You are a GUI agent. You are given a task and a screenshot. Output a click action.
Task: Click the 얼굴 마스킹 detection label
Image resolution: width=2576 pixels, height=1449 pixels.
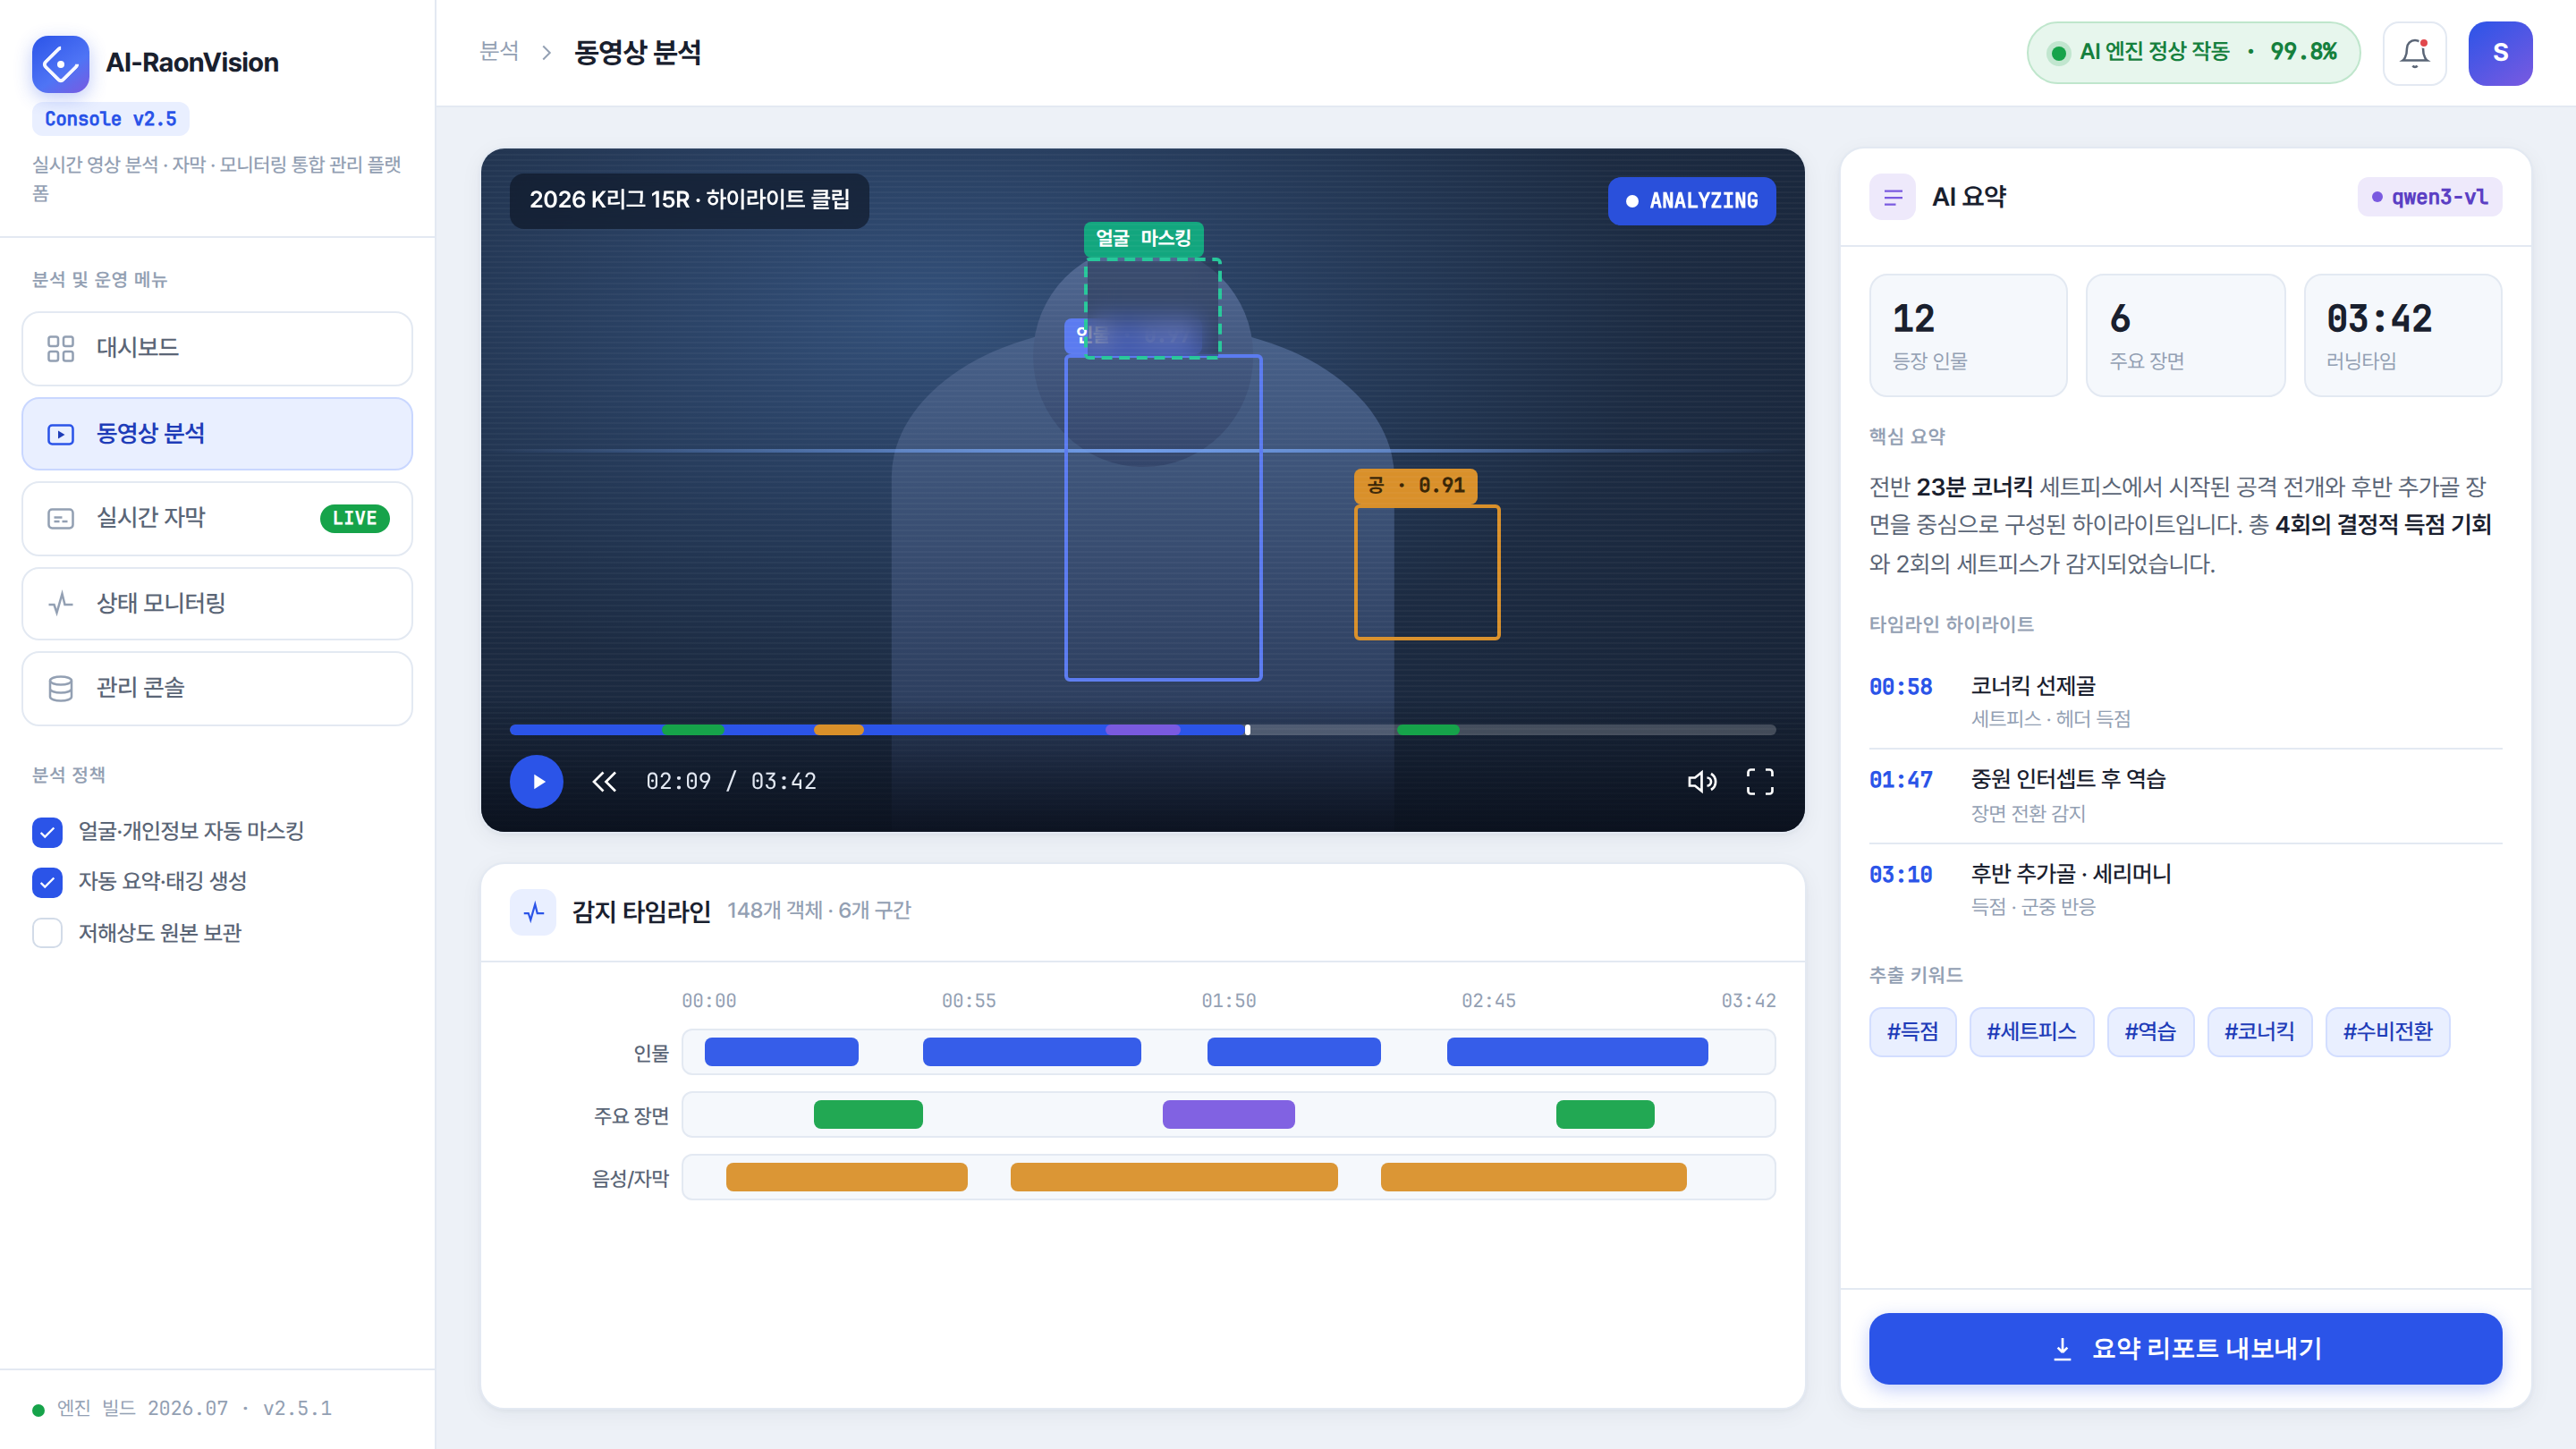click(1143, 239)
